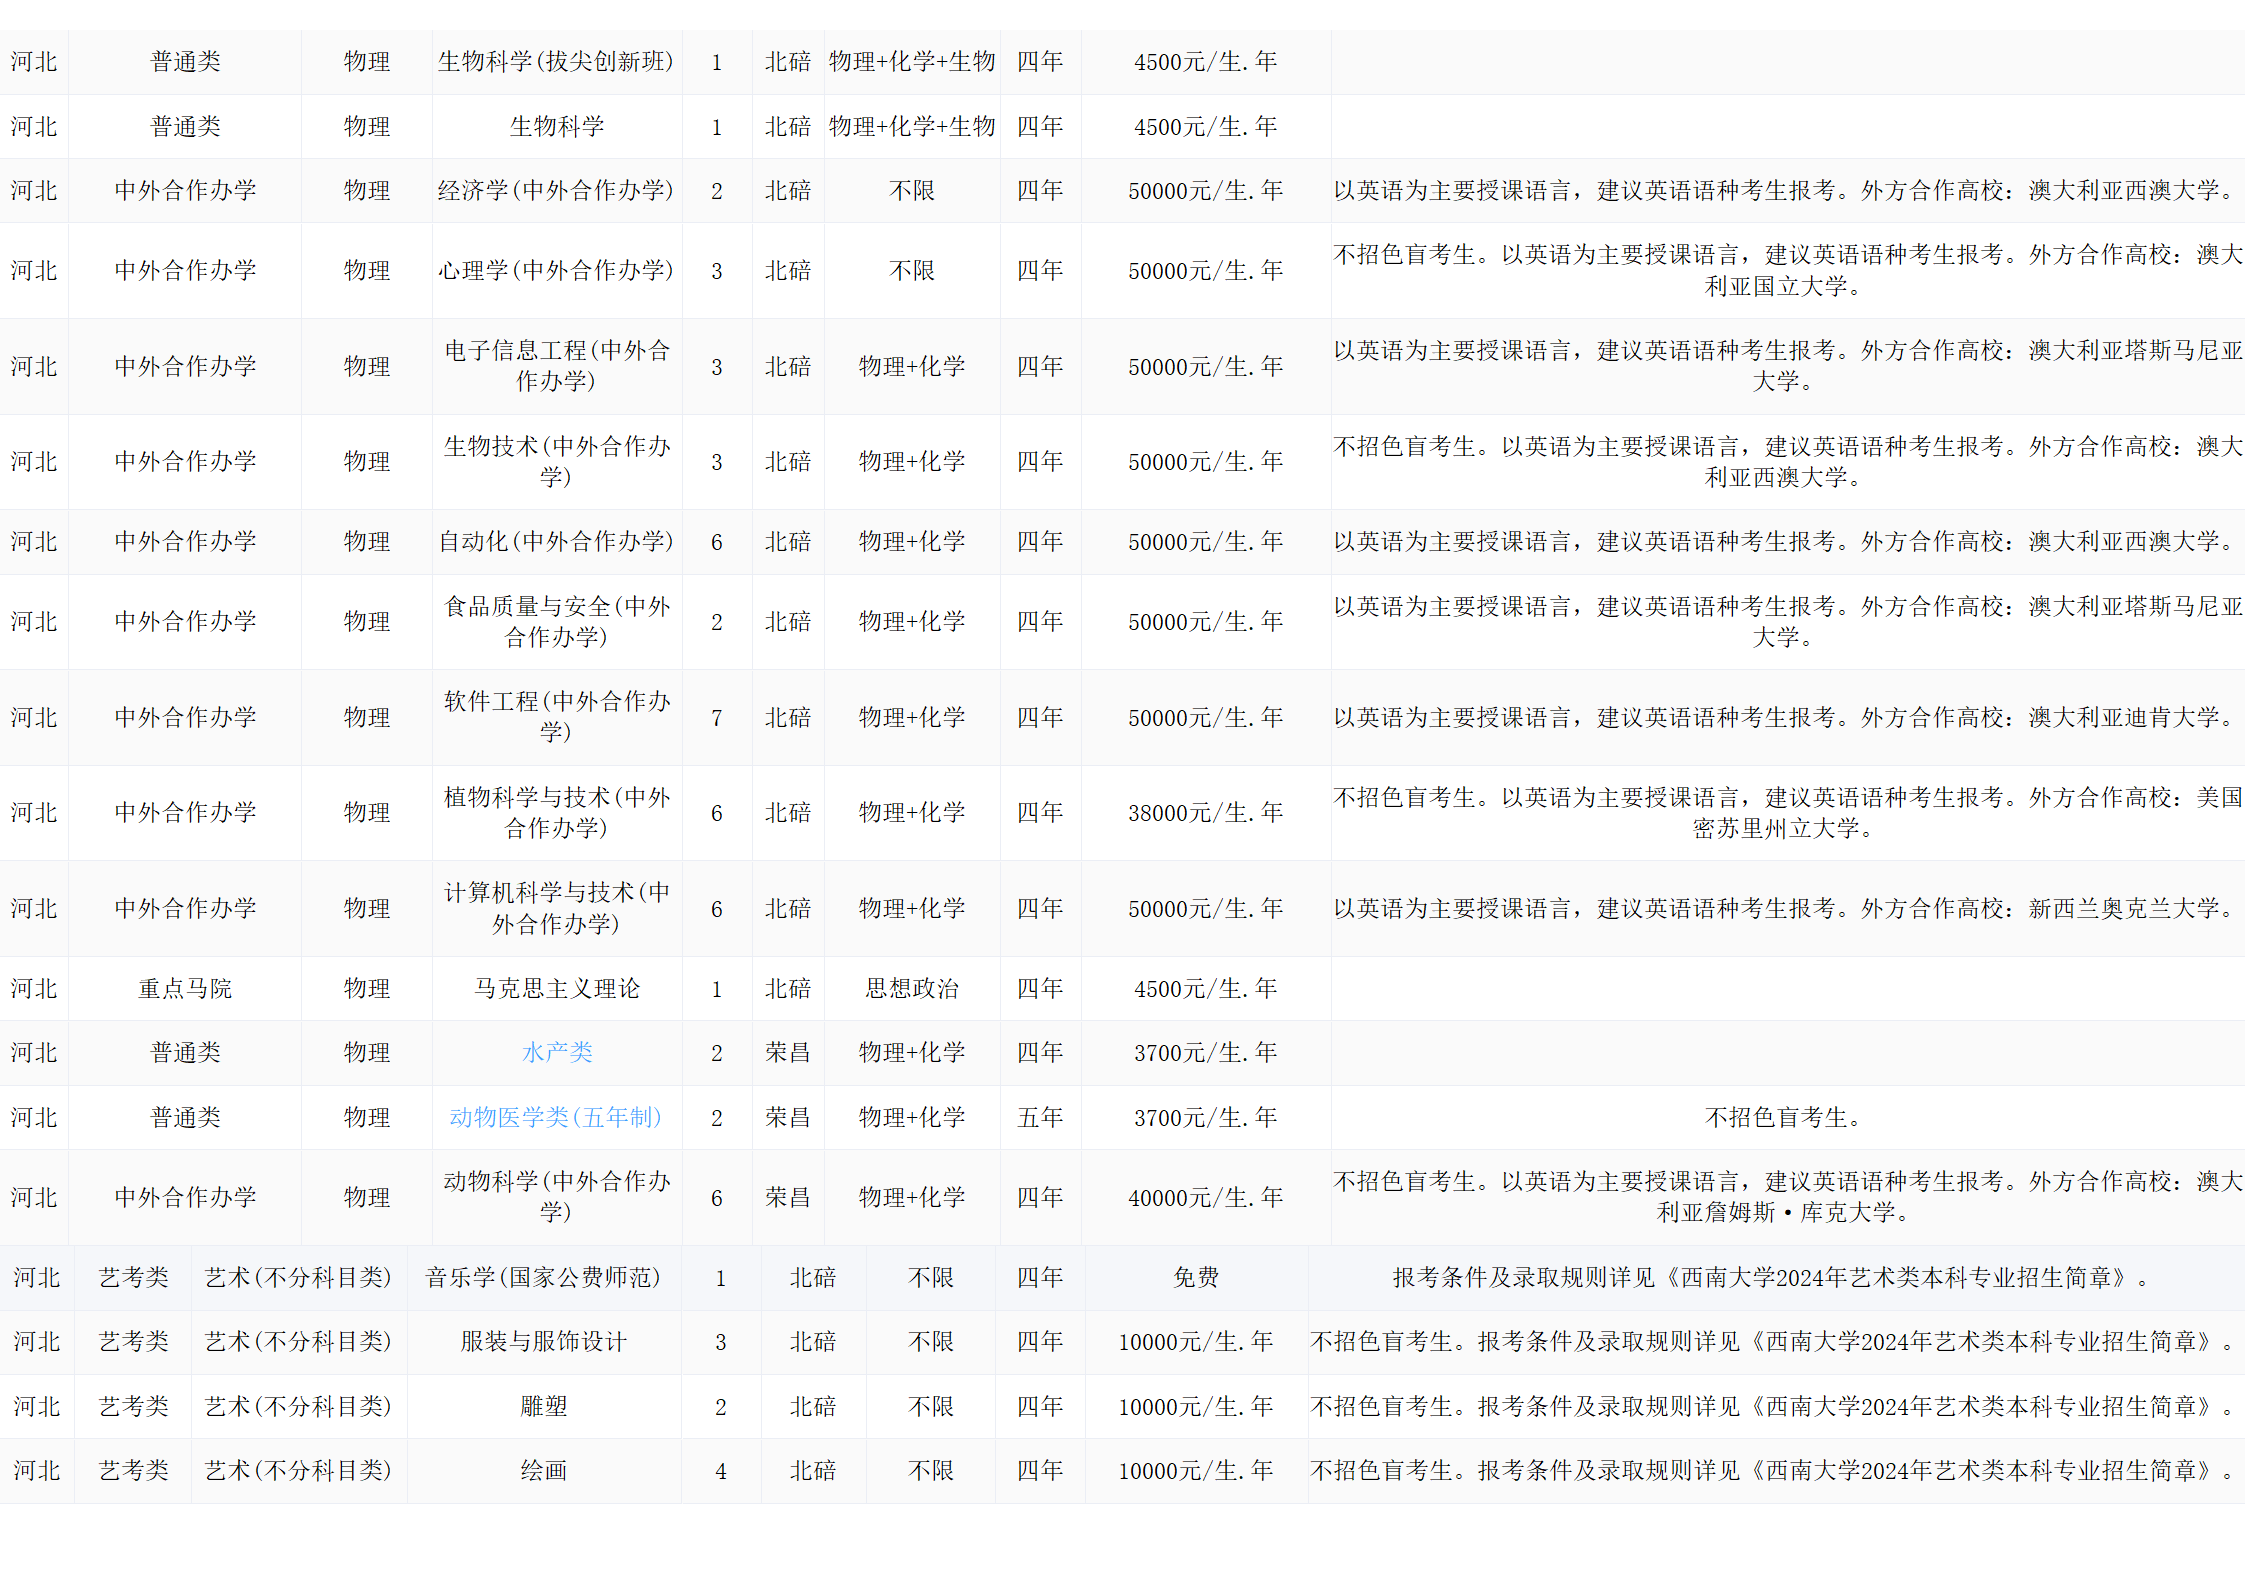Click the 新西兰奥克兰大学 remark cell
Viewport: 2245px width, 1587px height.
[1786, 908]
